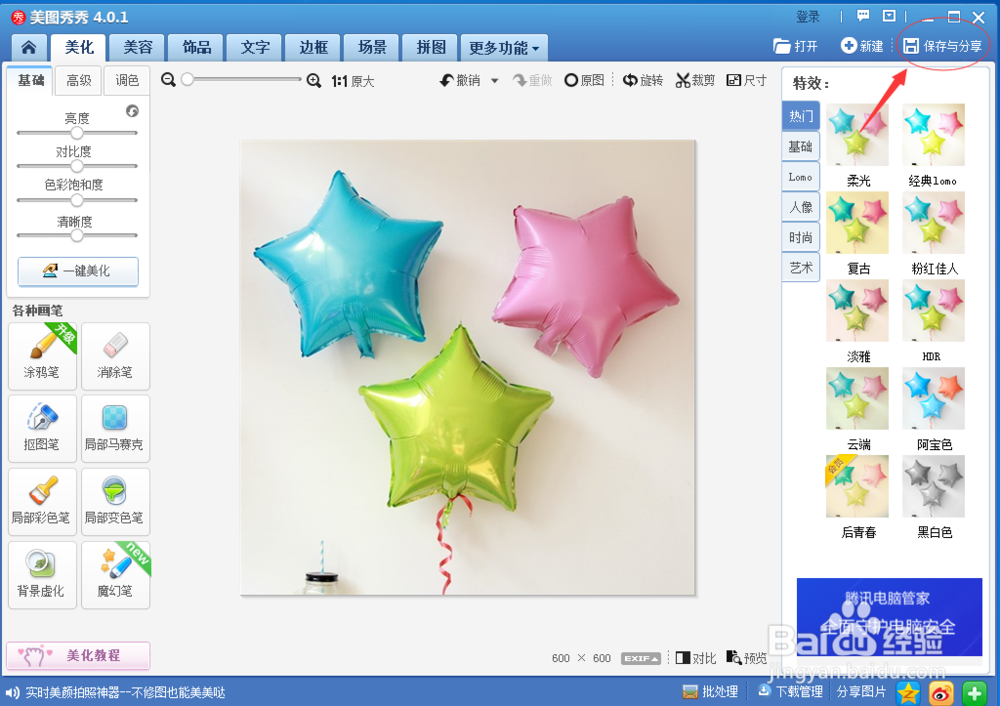
Task: Click the 清晰度 sharpness slider handle
Action: (x=77, y=235)
